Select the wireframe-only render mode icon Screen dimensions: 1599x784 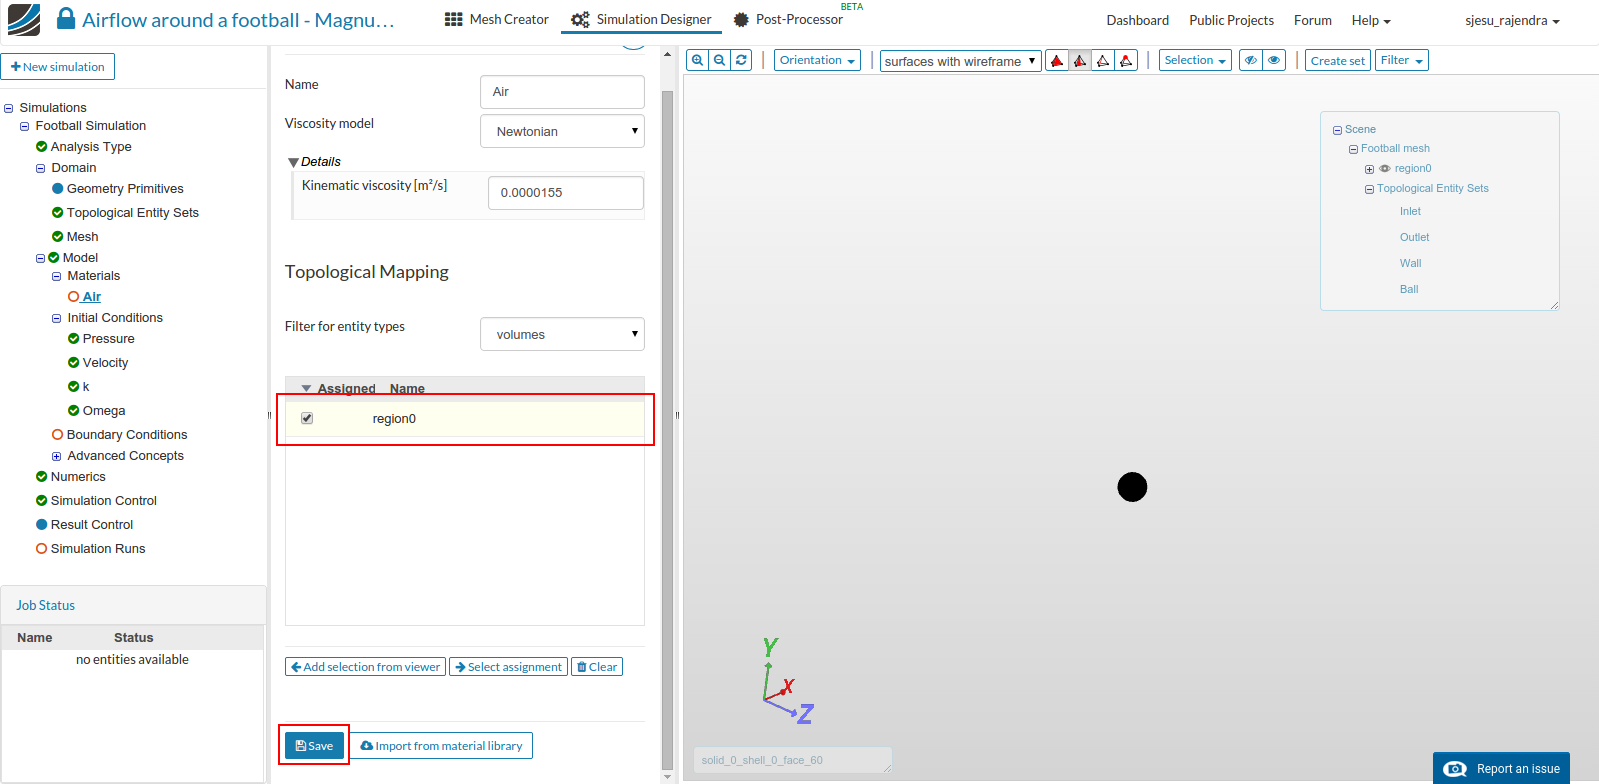(1103, 61)
